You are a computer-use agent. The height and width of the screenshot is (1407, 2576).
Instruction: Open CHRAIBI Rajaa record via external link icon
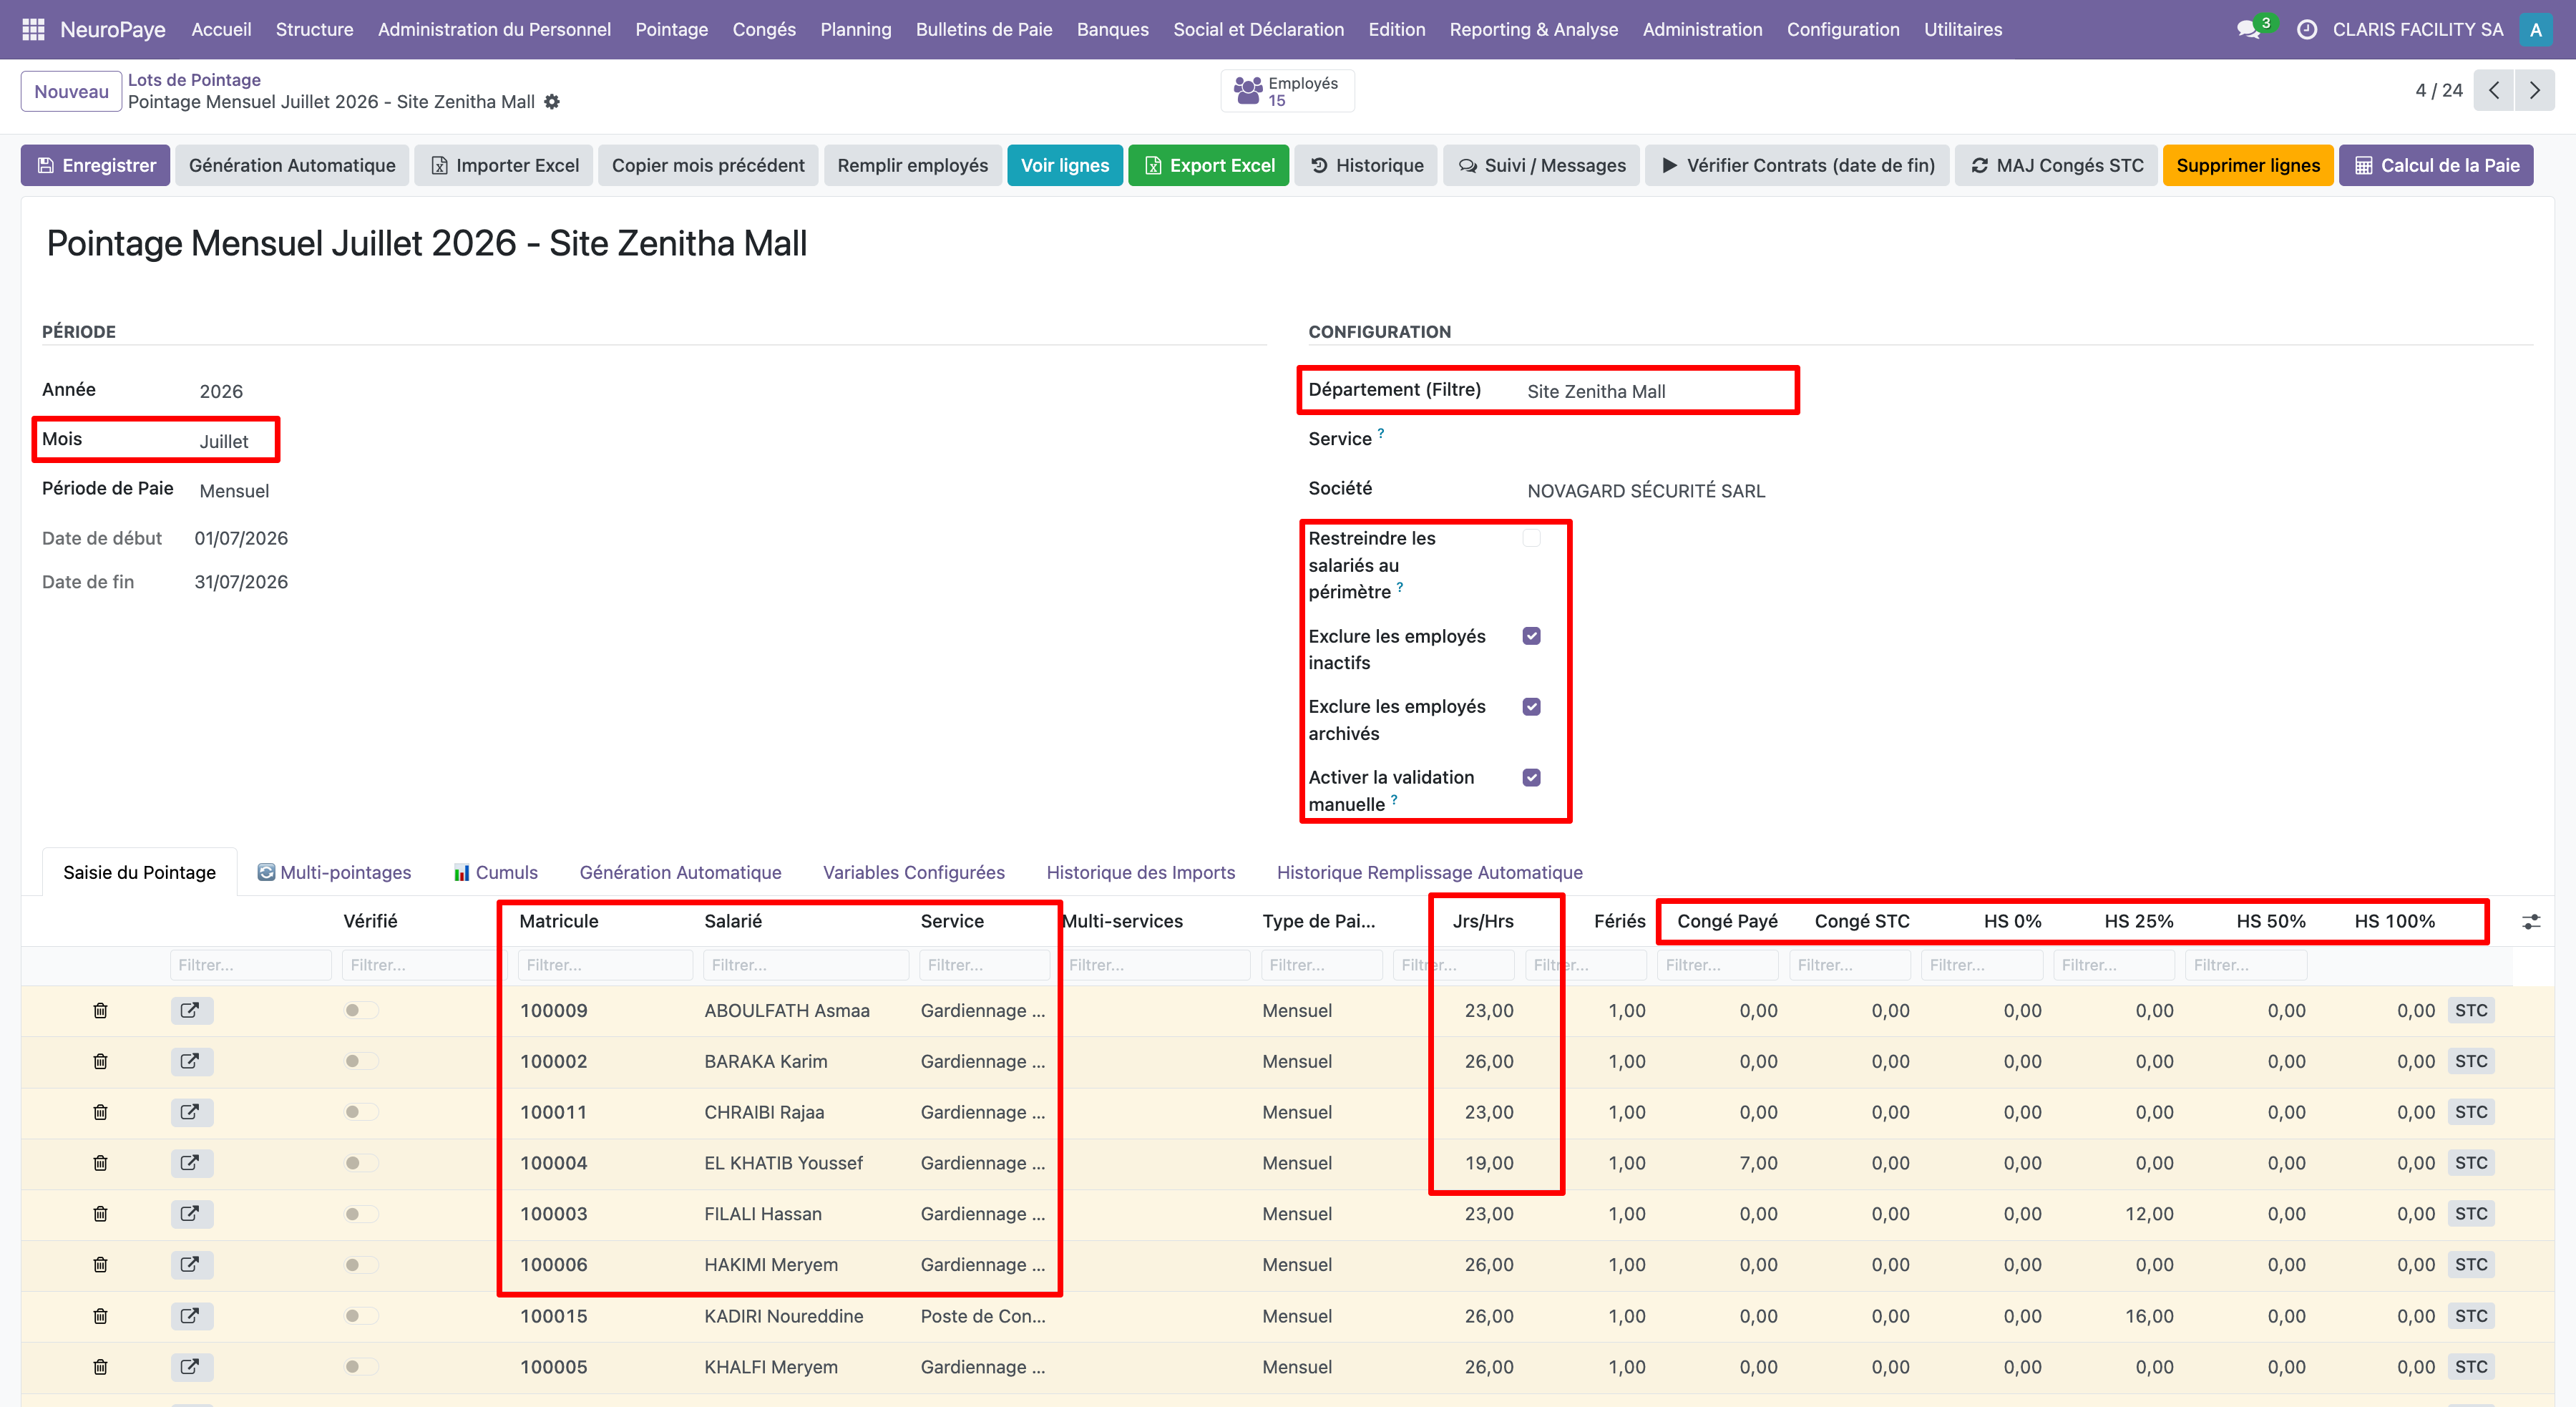(191, 1112)
